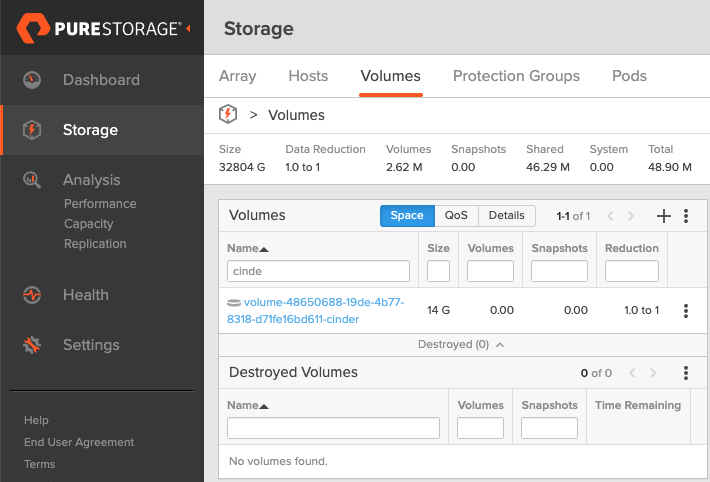Open Capacity under Analysis
710x482 pixels.
(88, 224)
